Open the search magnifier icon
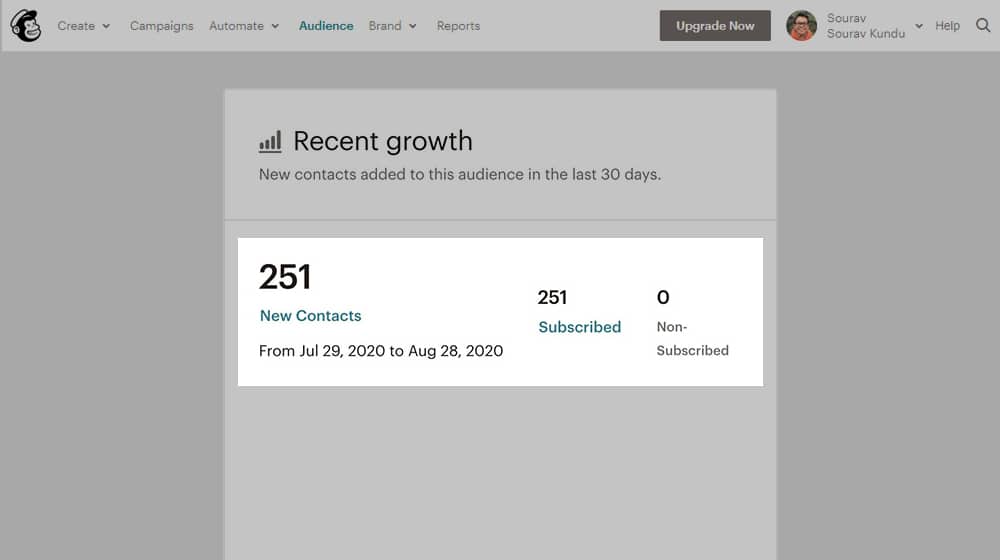Screen dimensions: 1000x560 (x=983, y=26)
